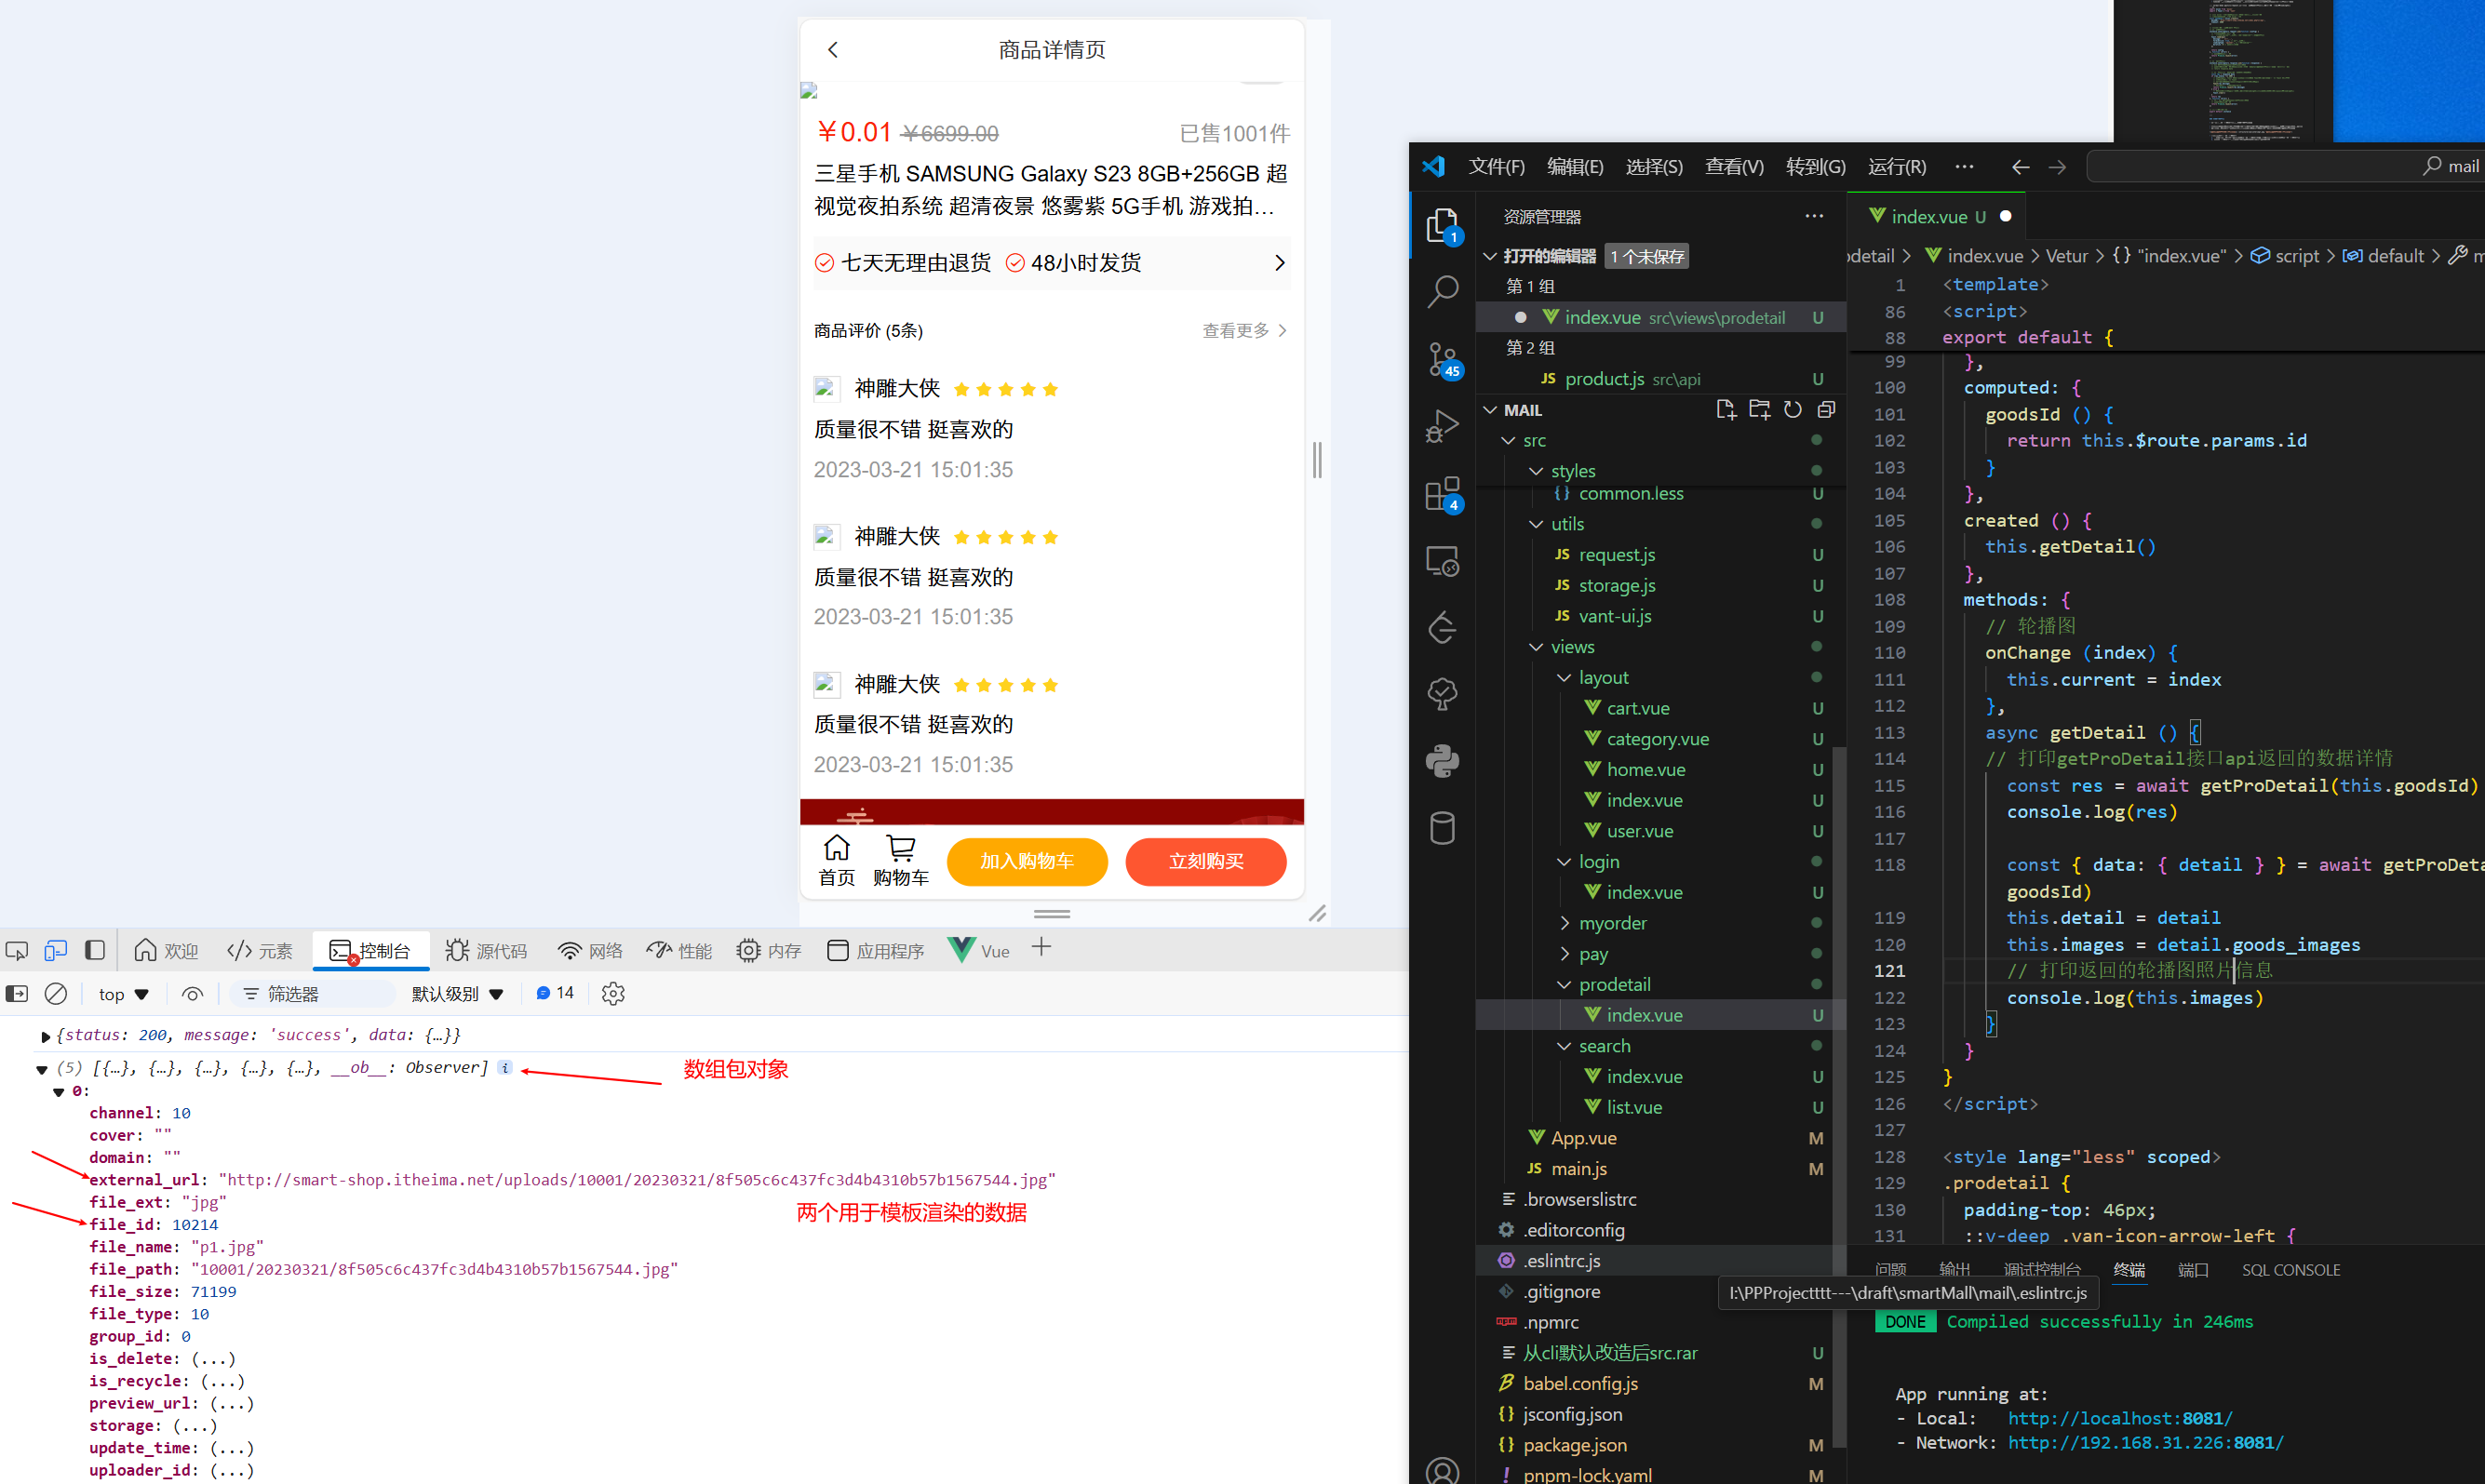This screenshot has height=1484, width=2485.
Task: Click clear console icon
Action: click(56, 994)
